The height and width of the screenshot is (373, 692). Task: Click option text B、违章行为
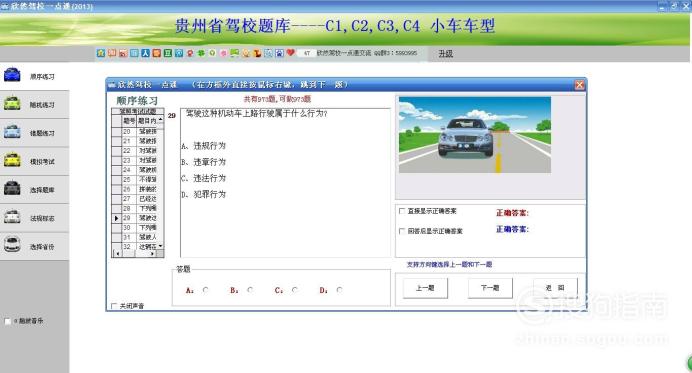203,162
